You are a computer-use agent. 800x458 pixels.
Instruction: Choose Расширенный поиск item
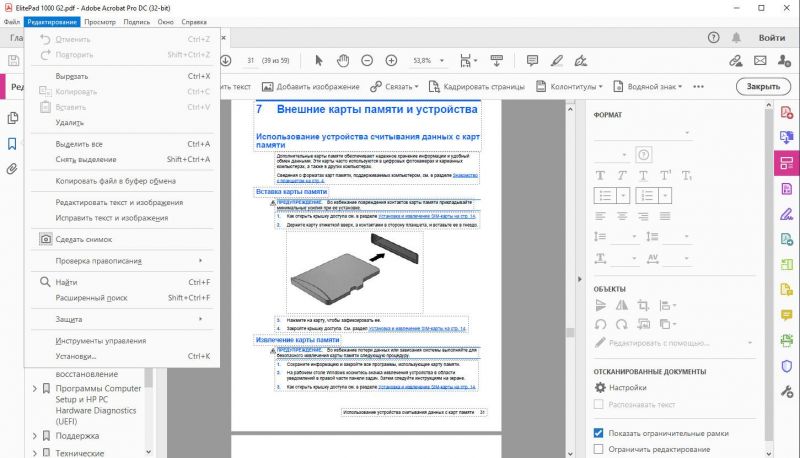click(x=122, y=298)
